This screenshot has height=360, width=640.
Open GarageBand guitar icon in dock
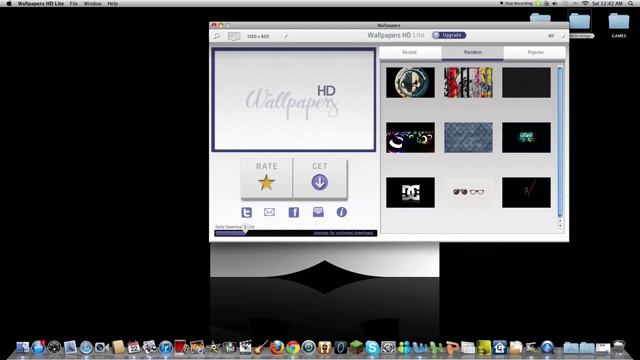pos(261,347)
